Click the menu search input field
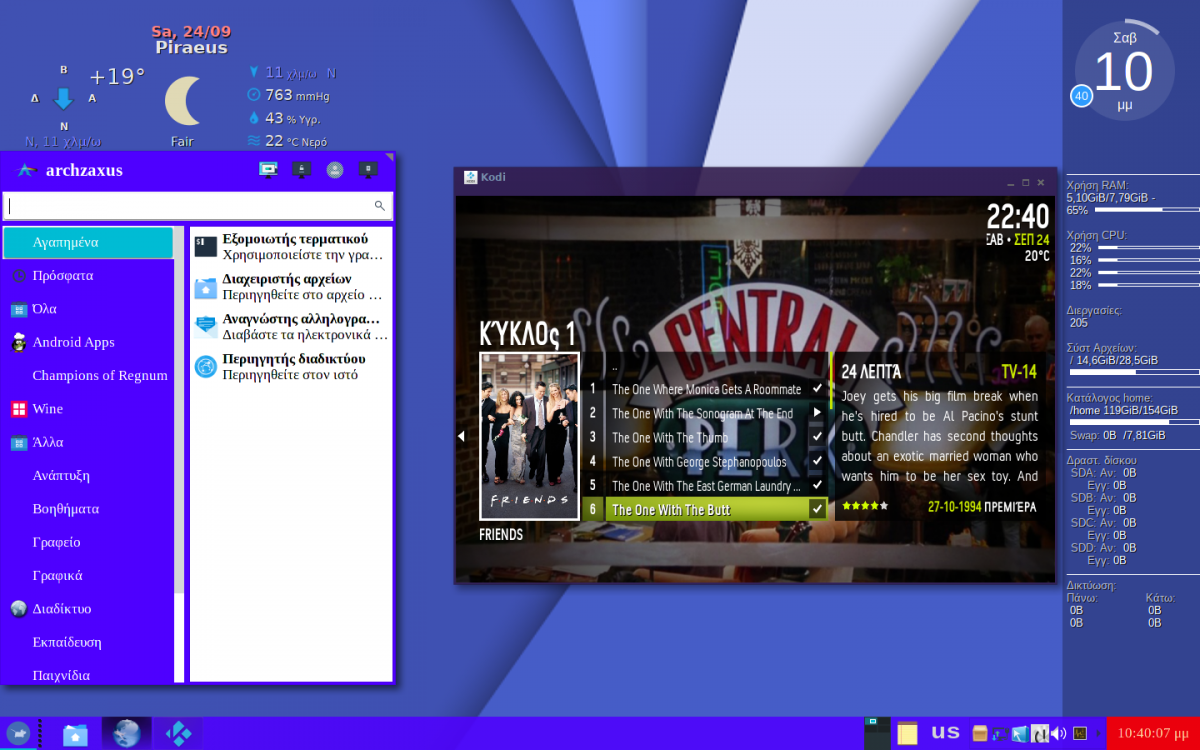This screenshot has width=1200, height=750. tap(190, 206)
